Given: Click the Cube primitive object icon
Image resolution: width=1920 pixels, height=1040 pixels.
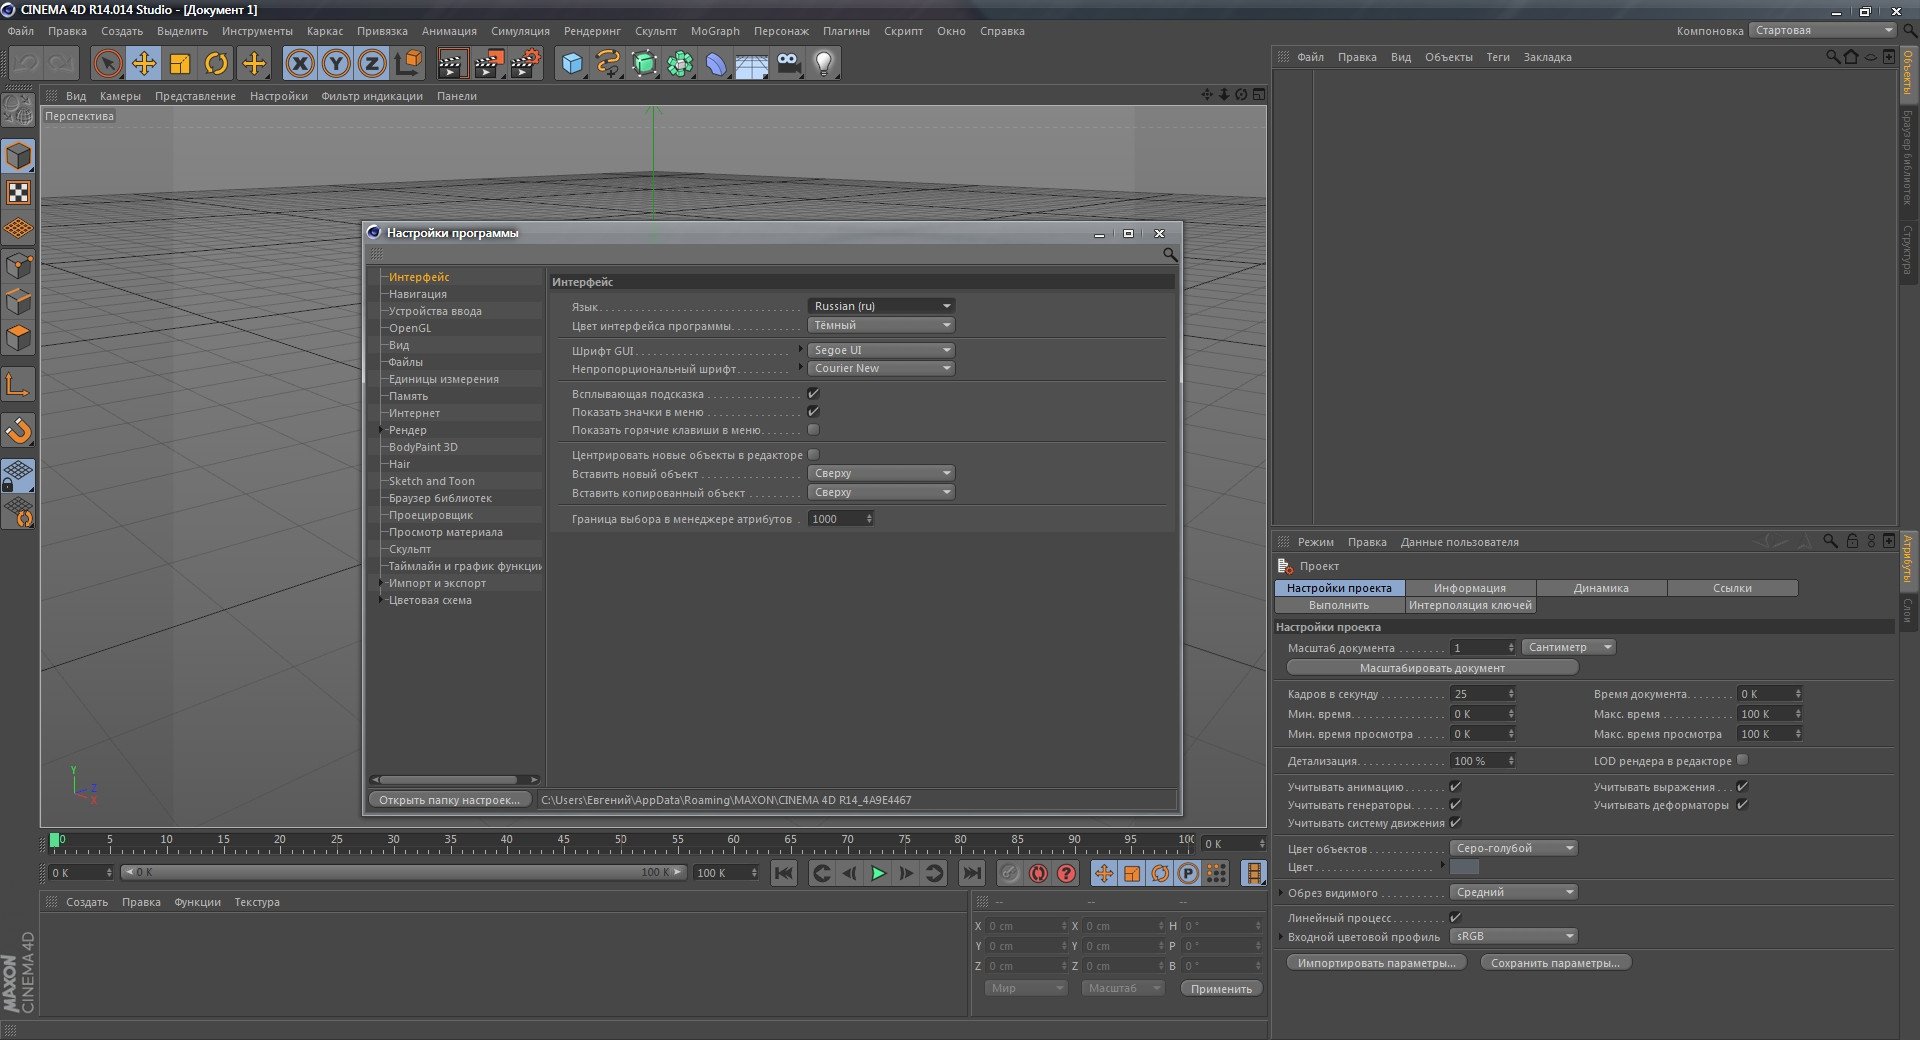Looking at the screenshot, I should 571,64.
